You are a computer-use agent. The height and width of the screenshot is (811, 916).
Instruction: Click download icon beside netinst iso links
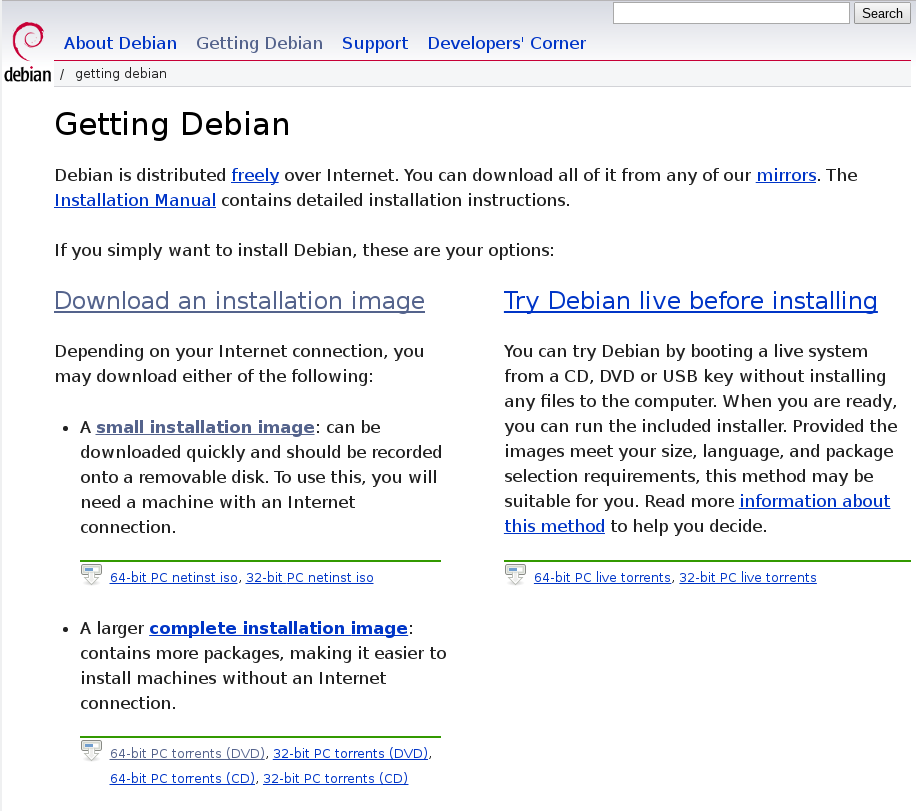(91, 575)
